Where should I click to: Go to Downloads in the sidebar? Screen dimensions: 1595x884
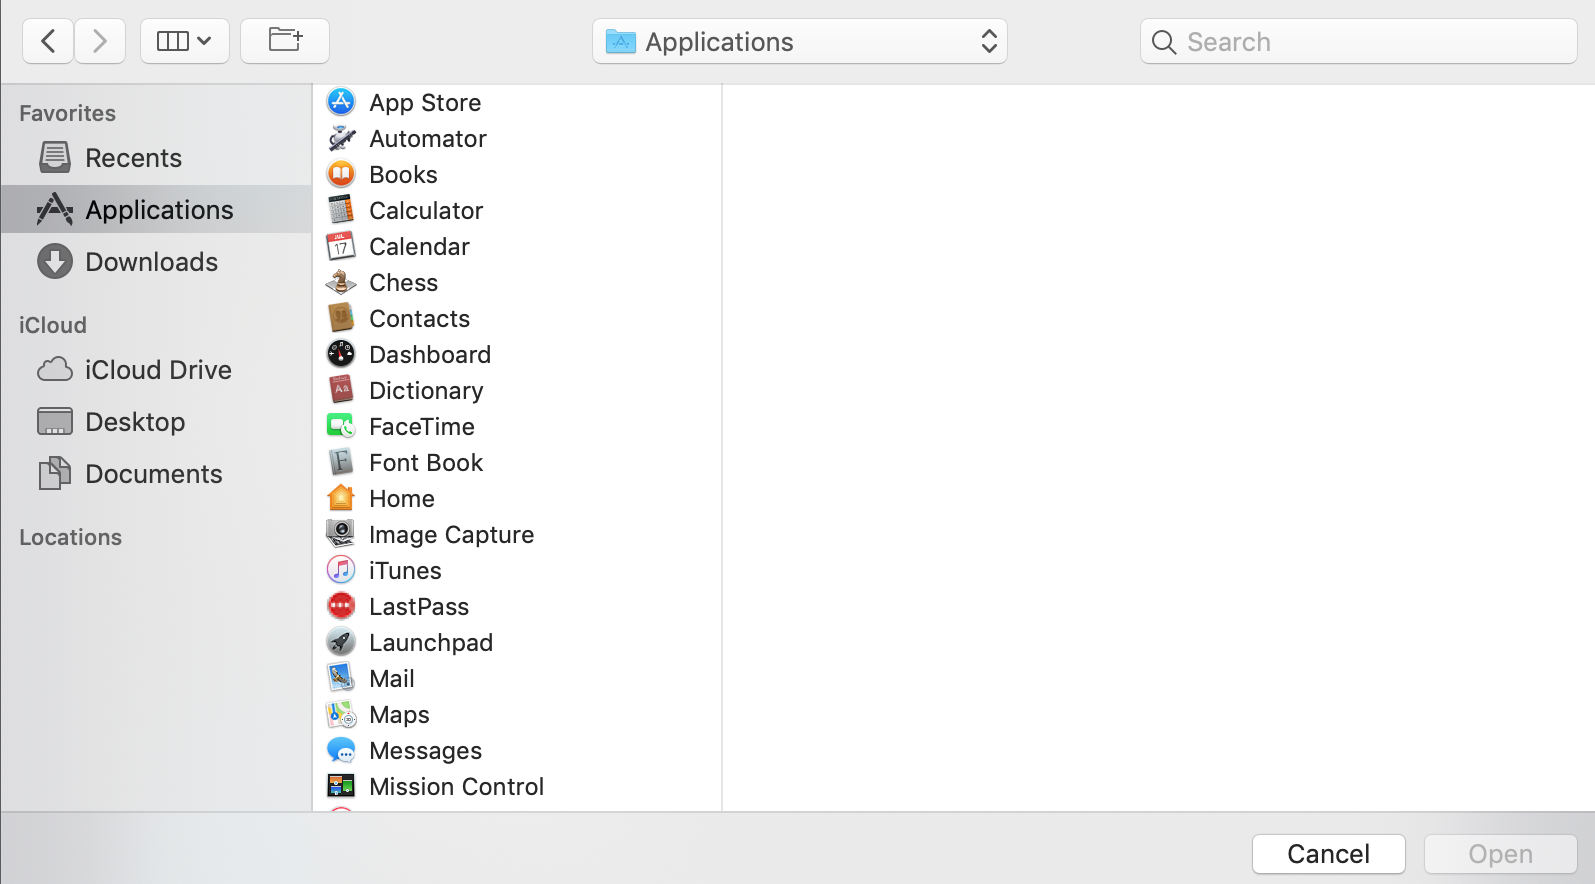click(x=157, y=262)
